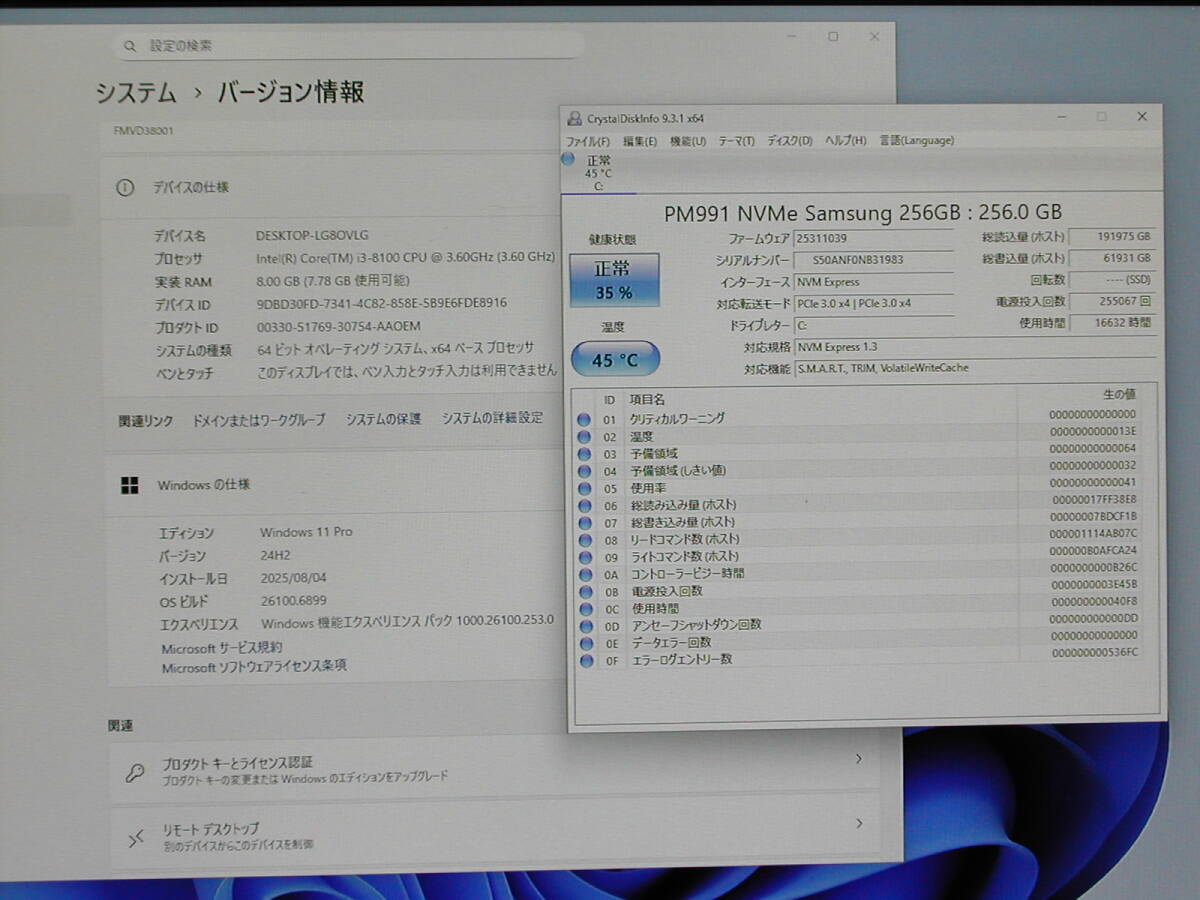Image resolution: width=1200 pixels, height=900 pixels.
Task: Click the 正常 35% health status button
Action: [614, 280]
